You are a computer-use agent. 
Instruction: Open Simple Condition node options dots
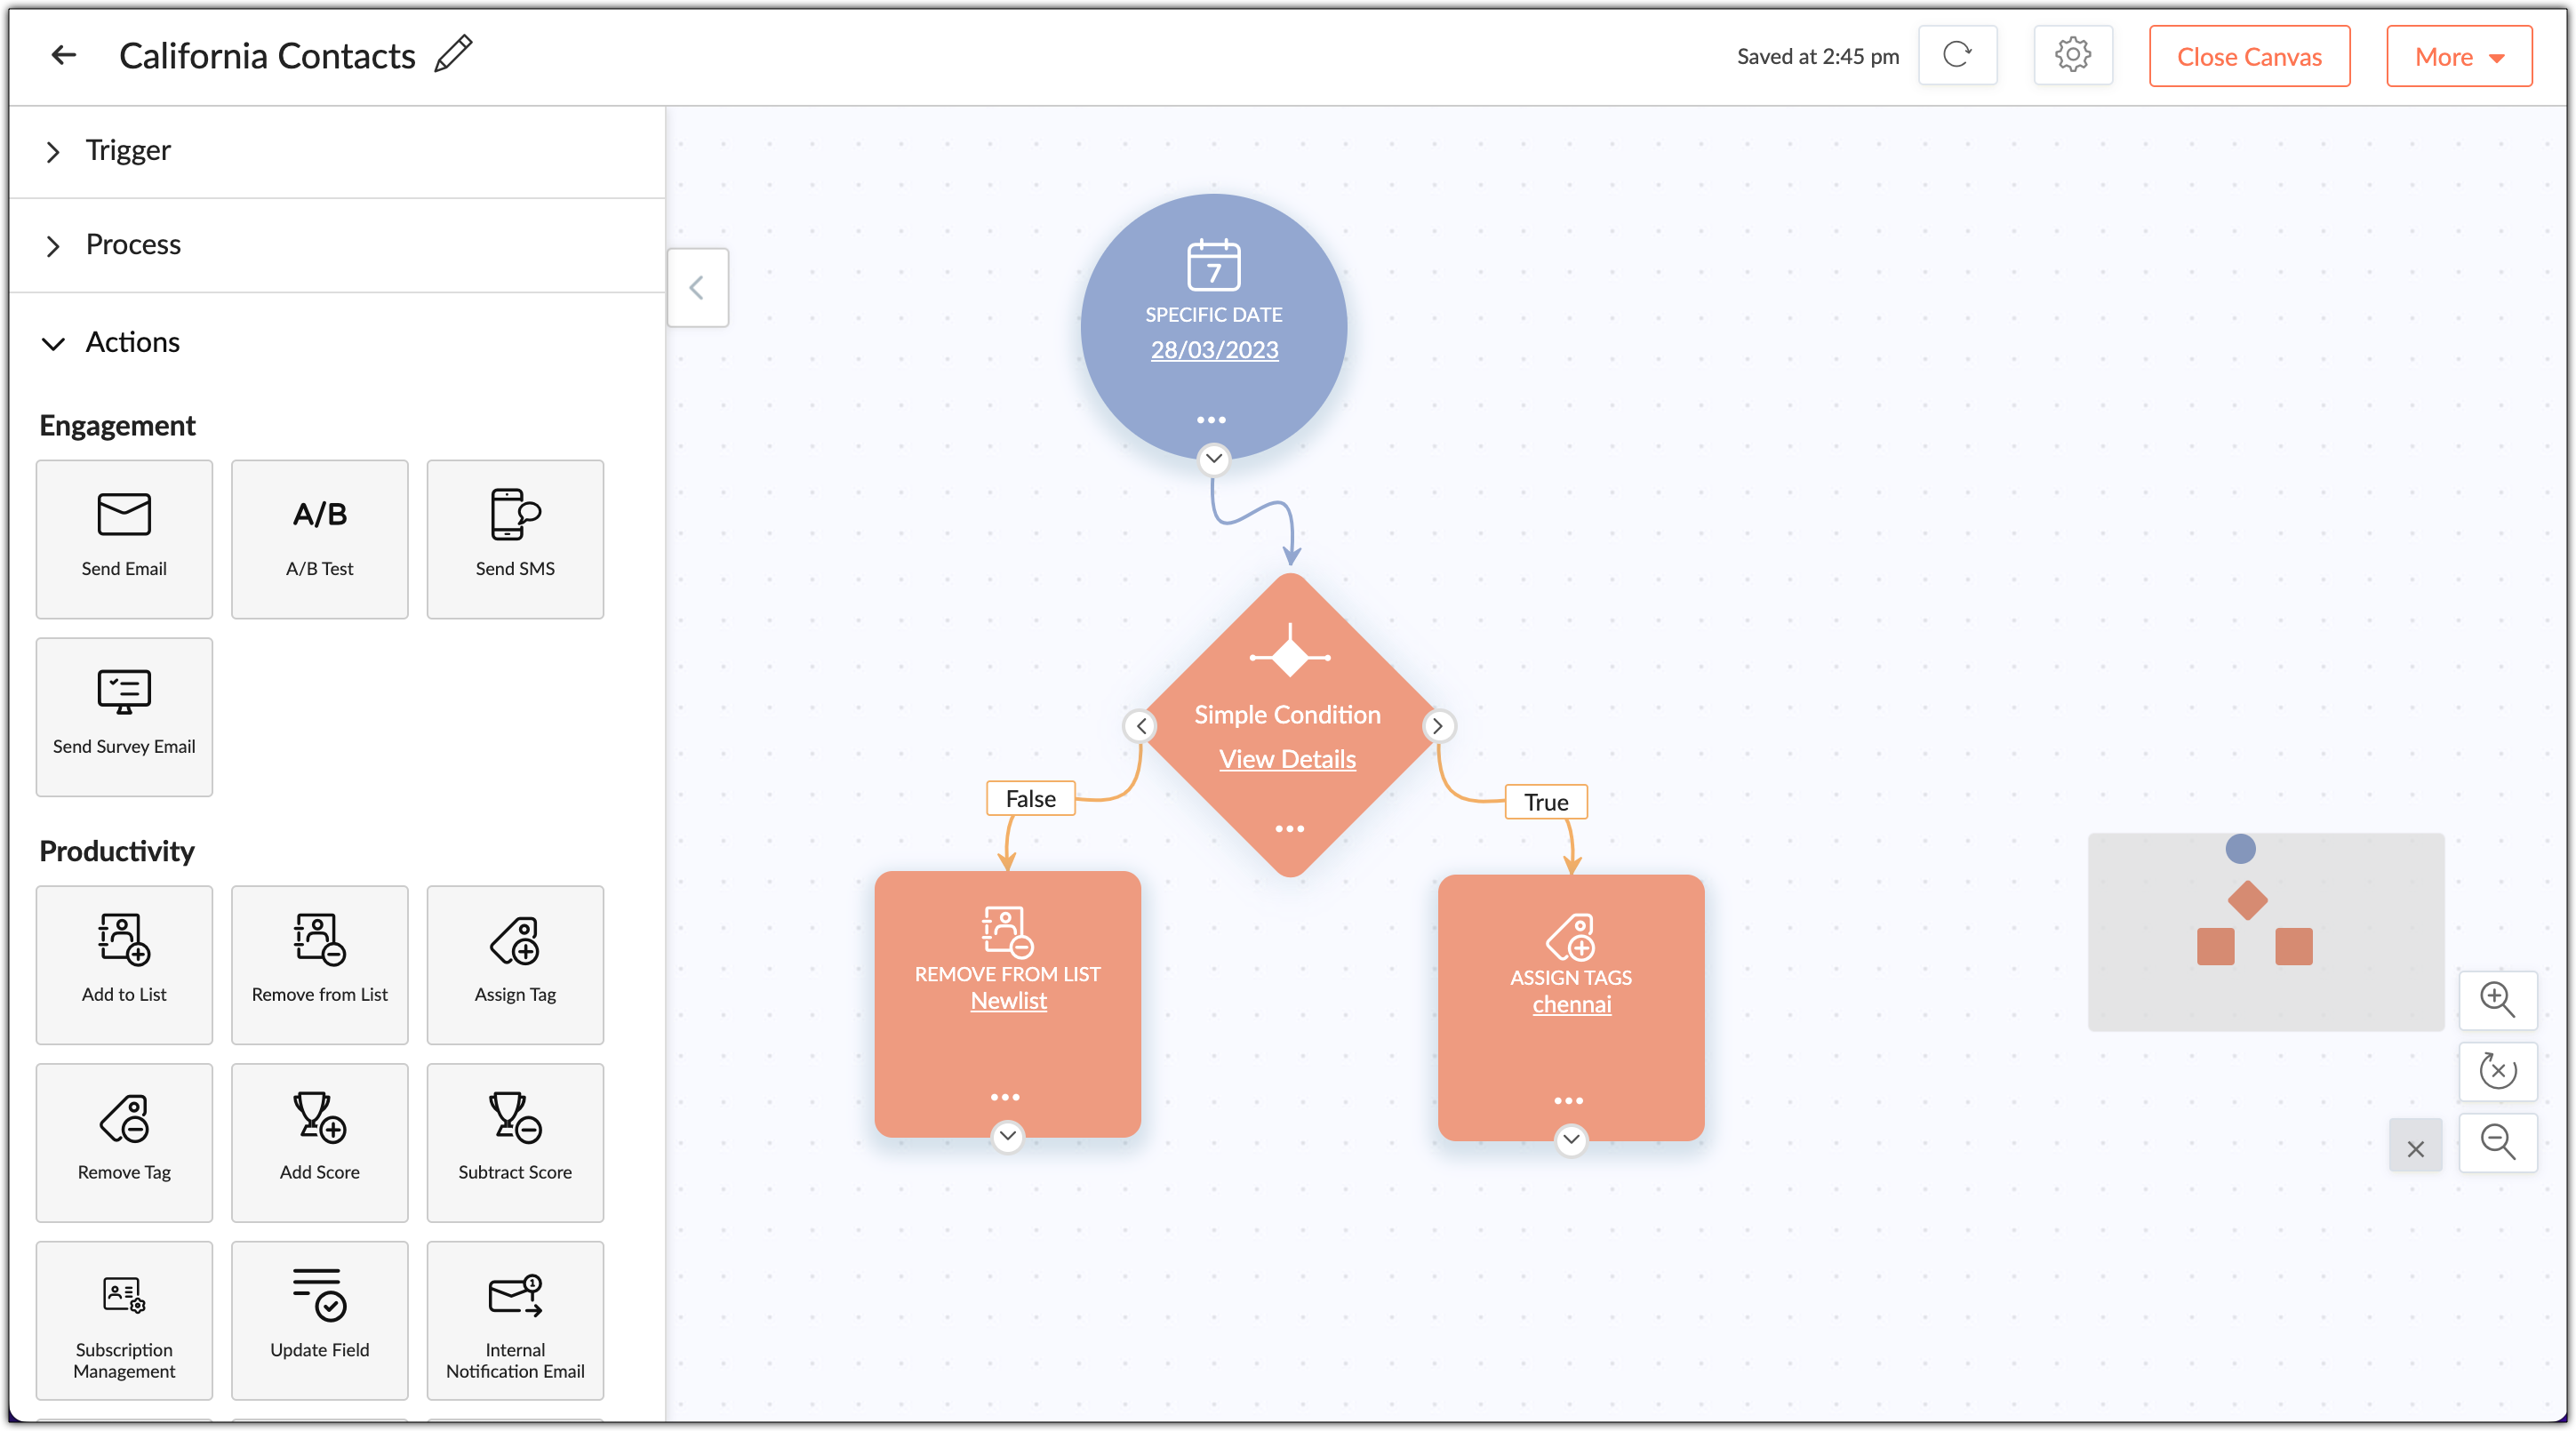point(1289,829)
